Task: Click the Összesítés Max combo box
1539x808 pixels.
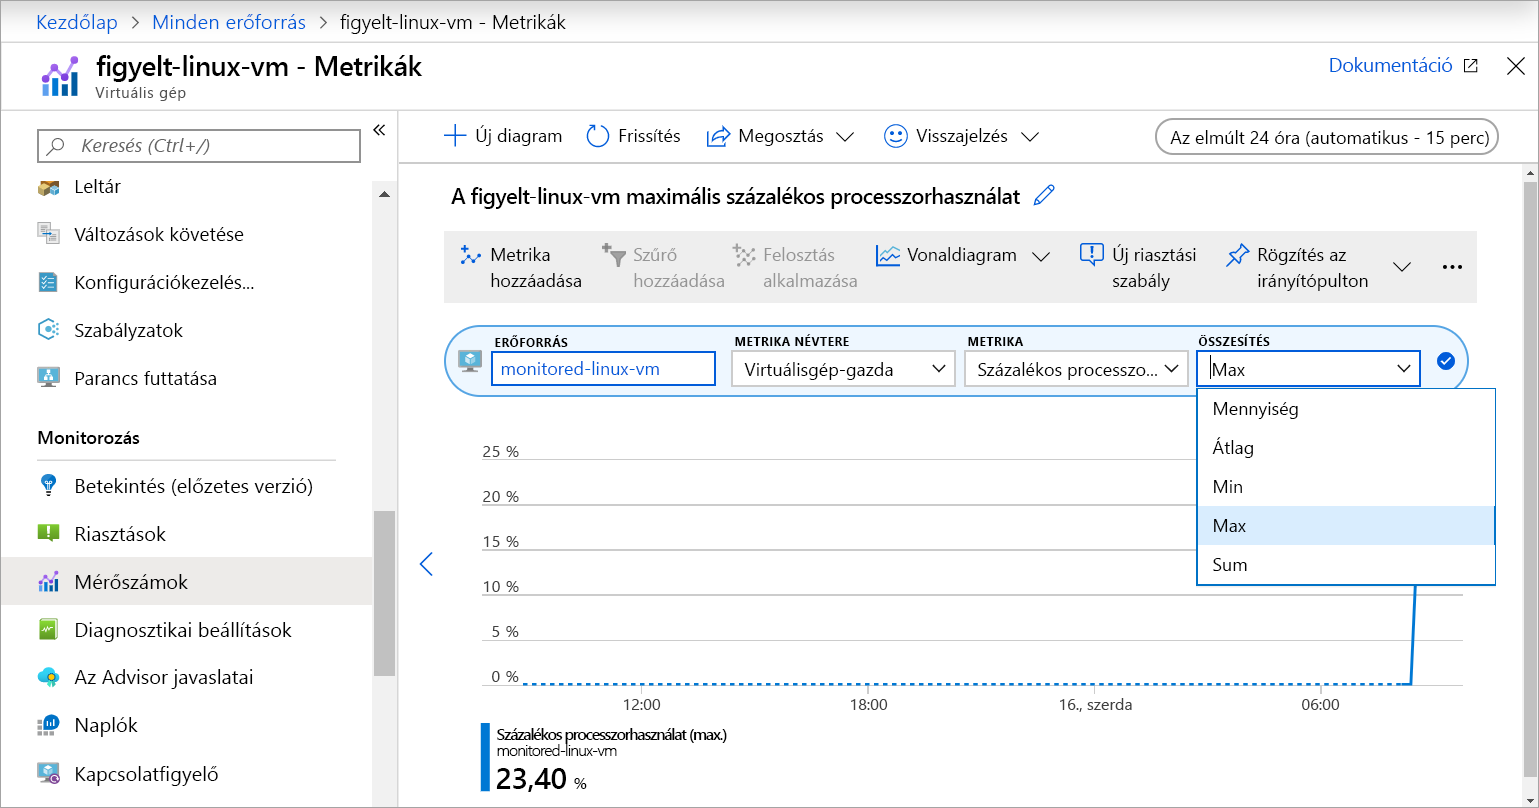Action: (1308, 369)
